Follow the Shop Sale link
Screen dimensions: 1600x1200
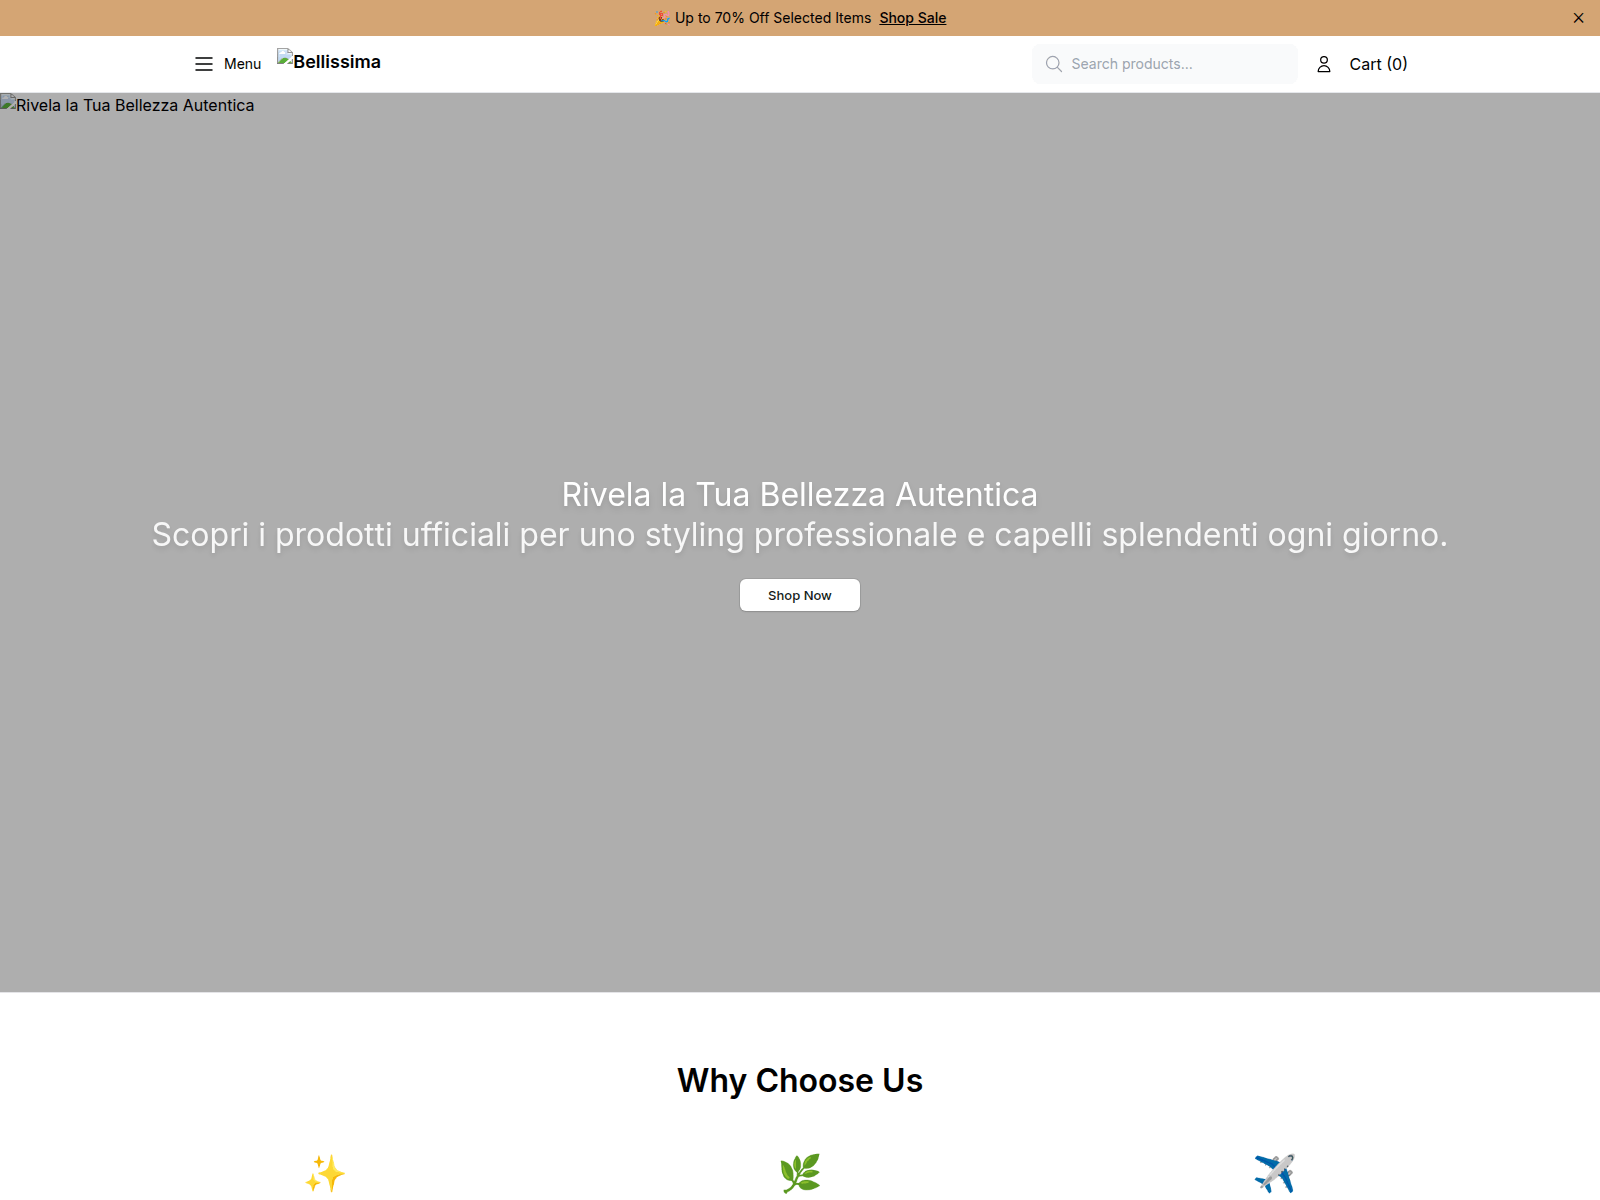(913, 18)
